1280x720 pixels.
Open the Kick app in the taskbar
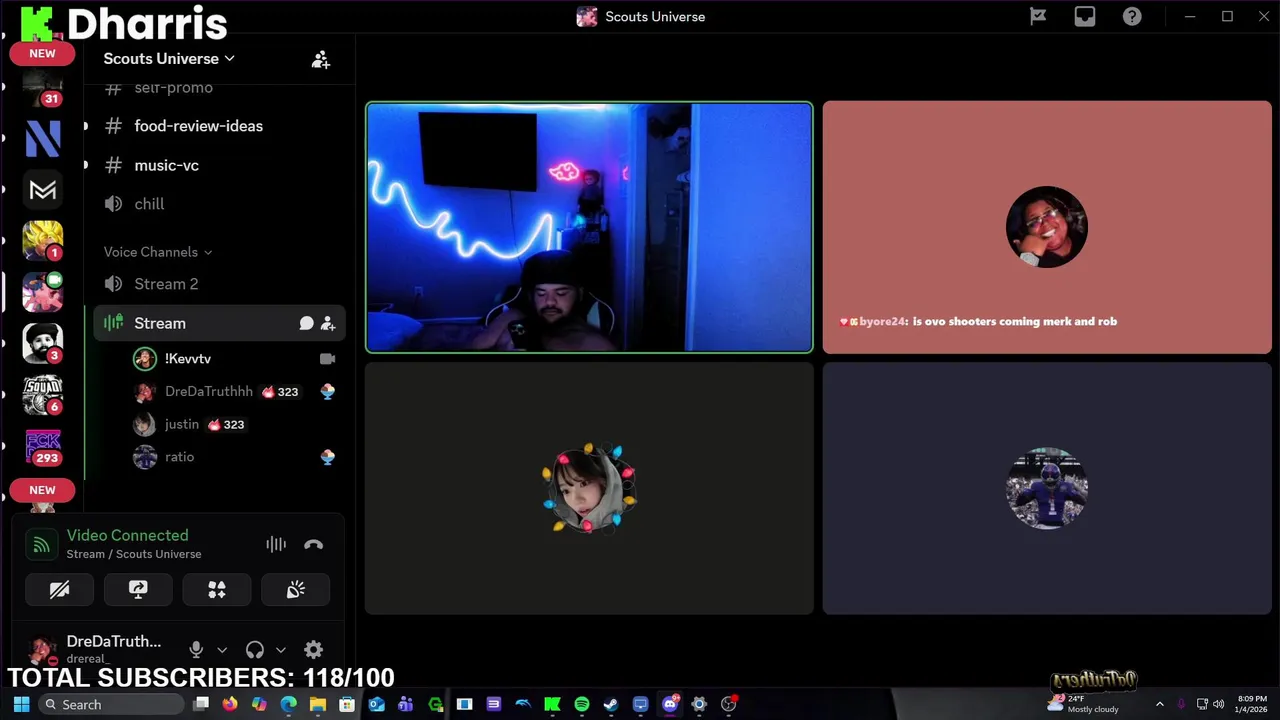[x=552, y=704]
